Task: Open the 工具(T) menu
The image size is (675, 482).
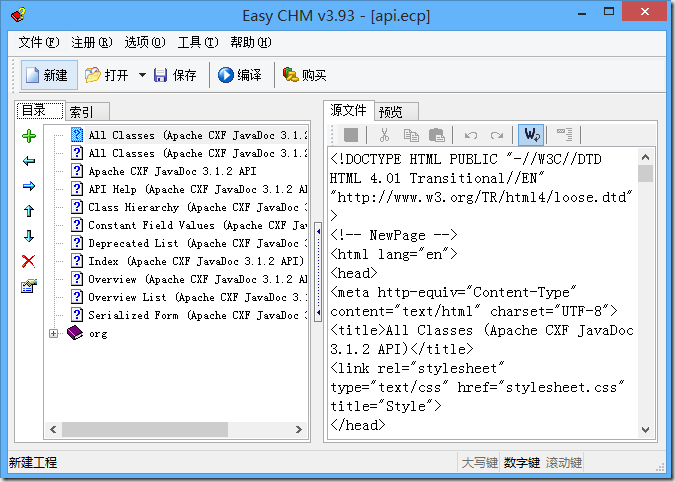Action: coord(198,42)
